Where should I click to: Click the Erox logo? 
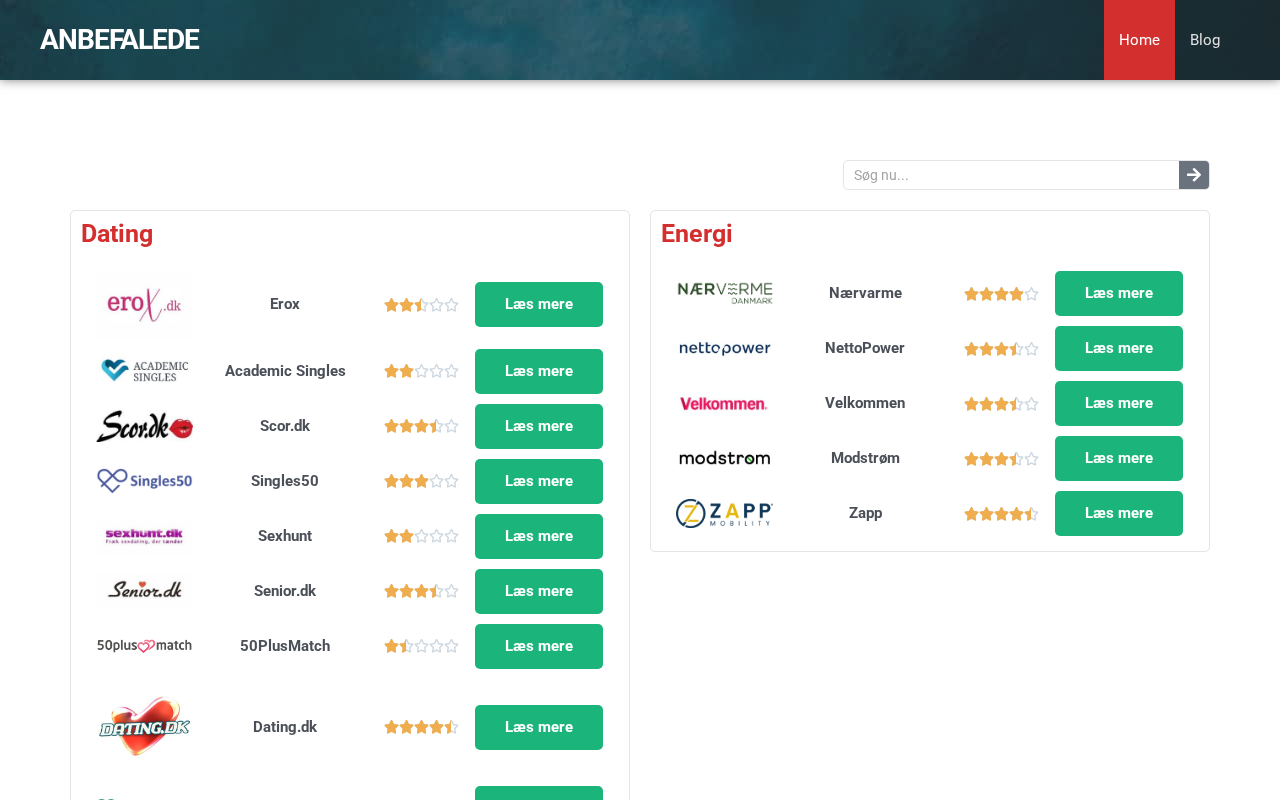(x=144, y=305)
